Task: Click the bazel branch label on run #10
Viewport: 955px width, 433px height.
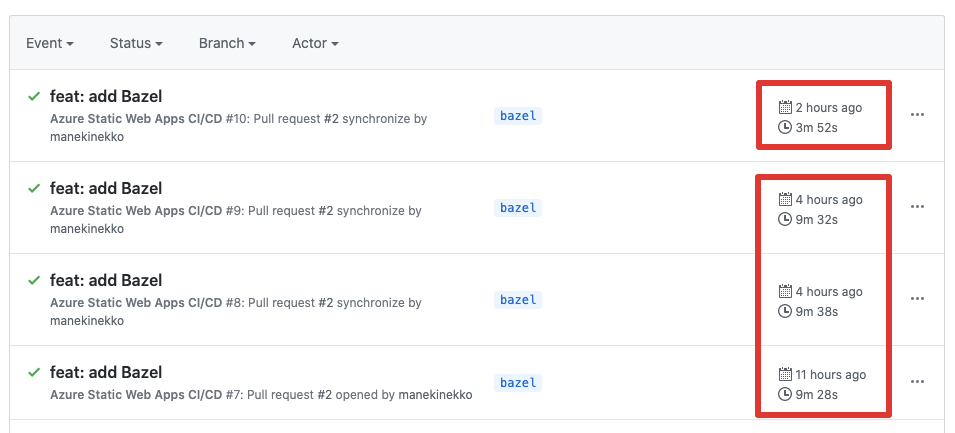Action: pos(518,116)
